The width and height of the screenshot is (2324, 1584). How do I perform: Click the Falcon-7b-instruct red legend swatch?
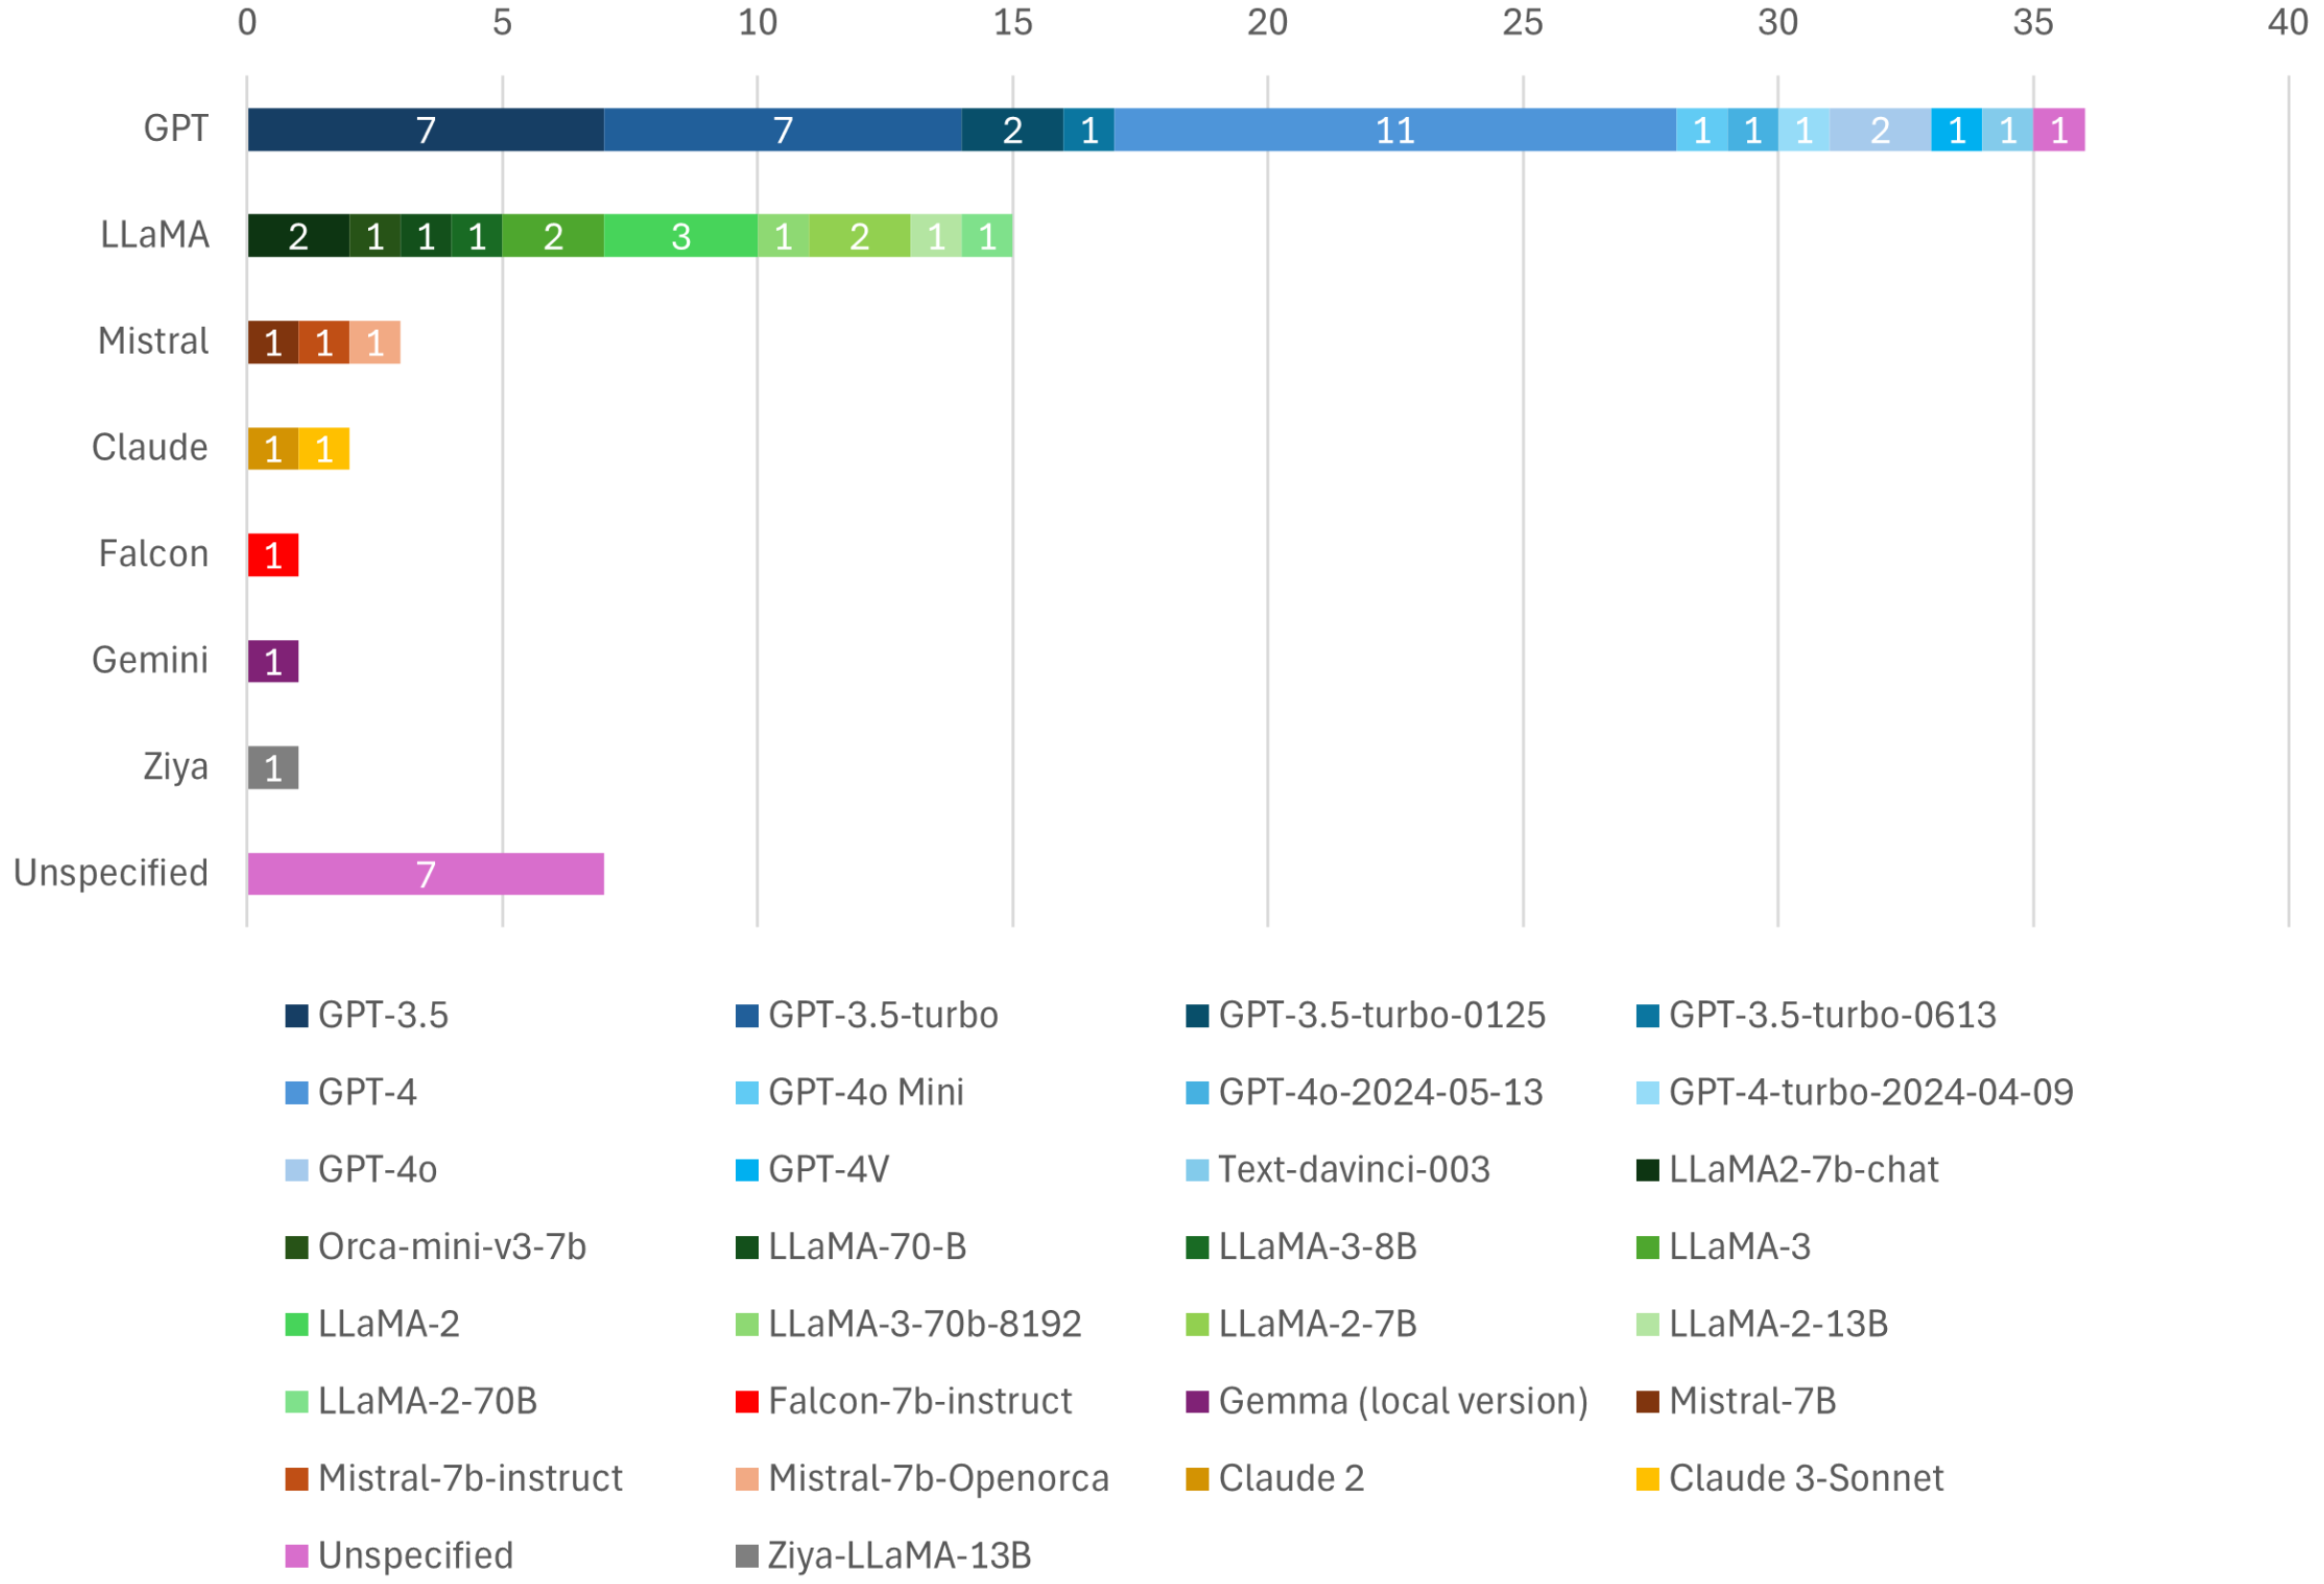746,1401
